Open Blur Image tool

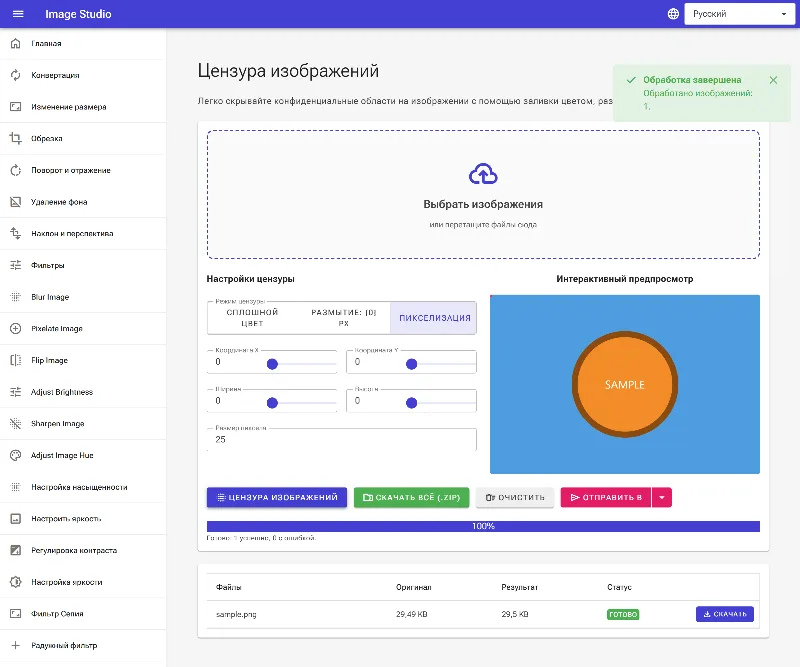tap(83, 297)
